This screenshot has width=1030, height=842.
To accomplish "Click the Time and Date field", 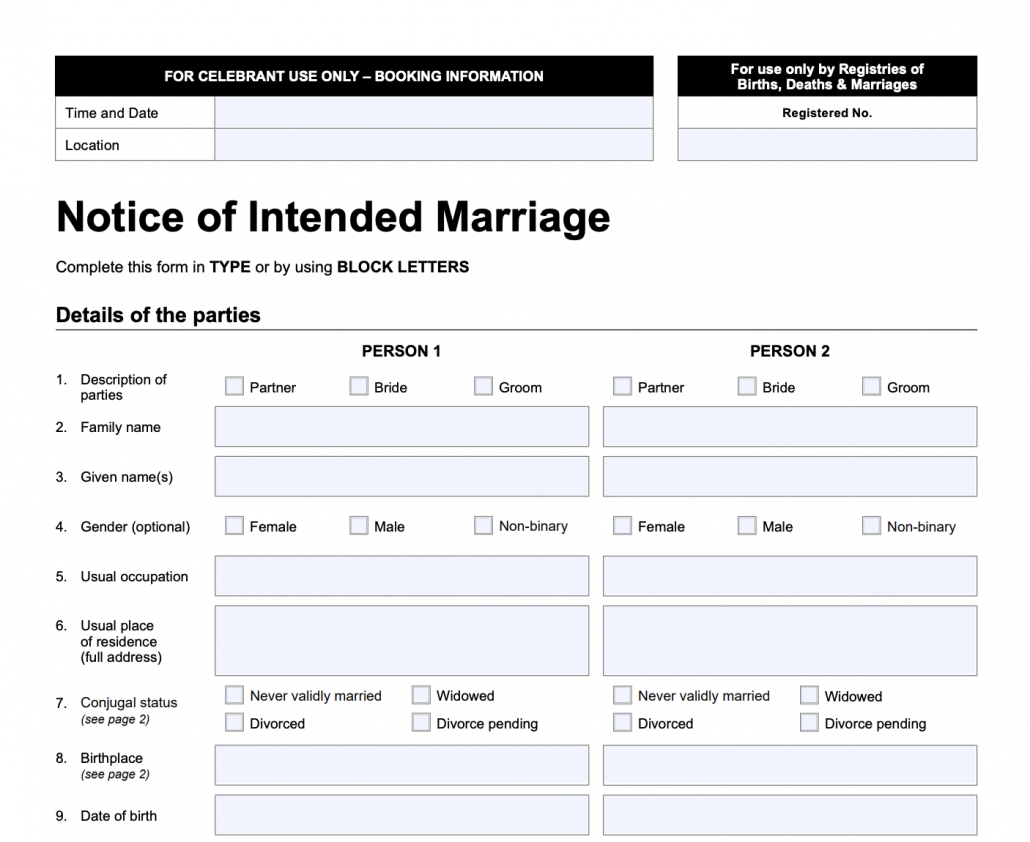I will click(x=433, y=113).
